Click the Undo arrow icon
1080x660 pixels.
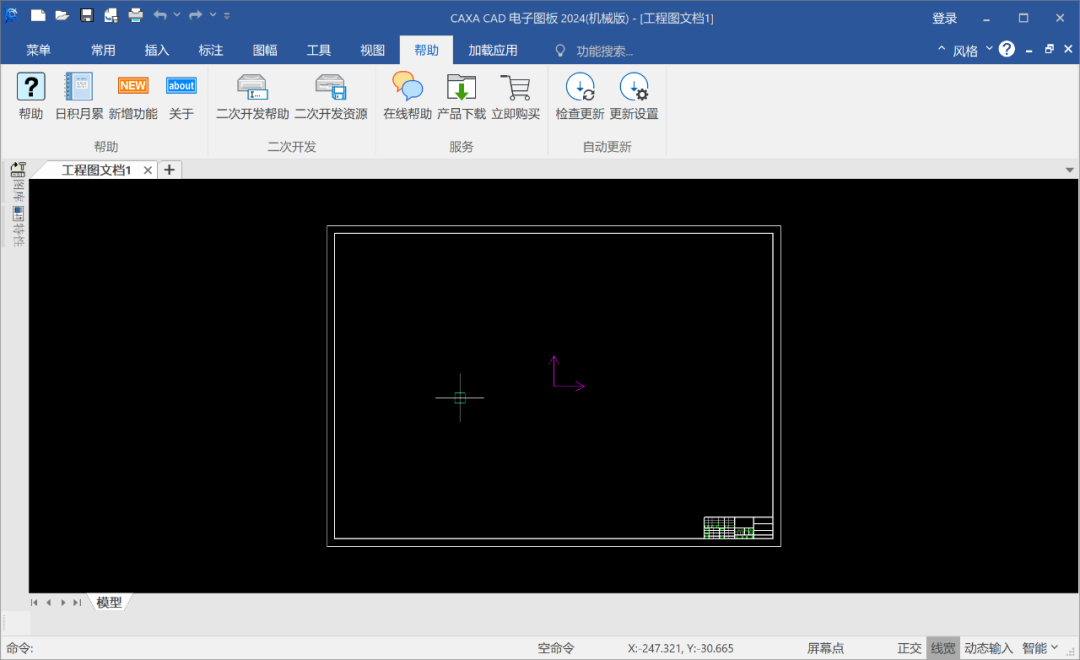click(x=160, y=15)
